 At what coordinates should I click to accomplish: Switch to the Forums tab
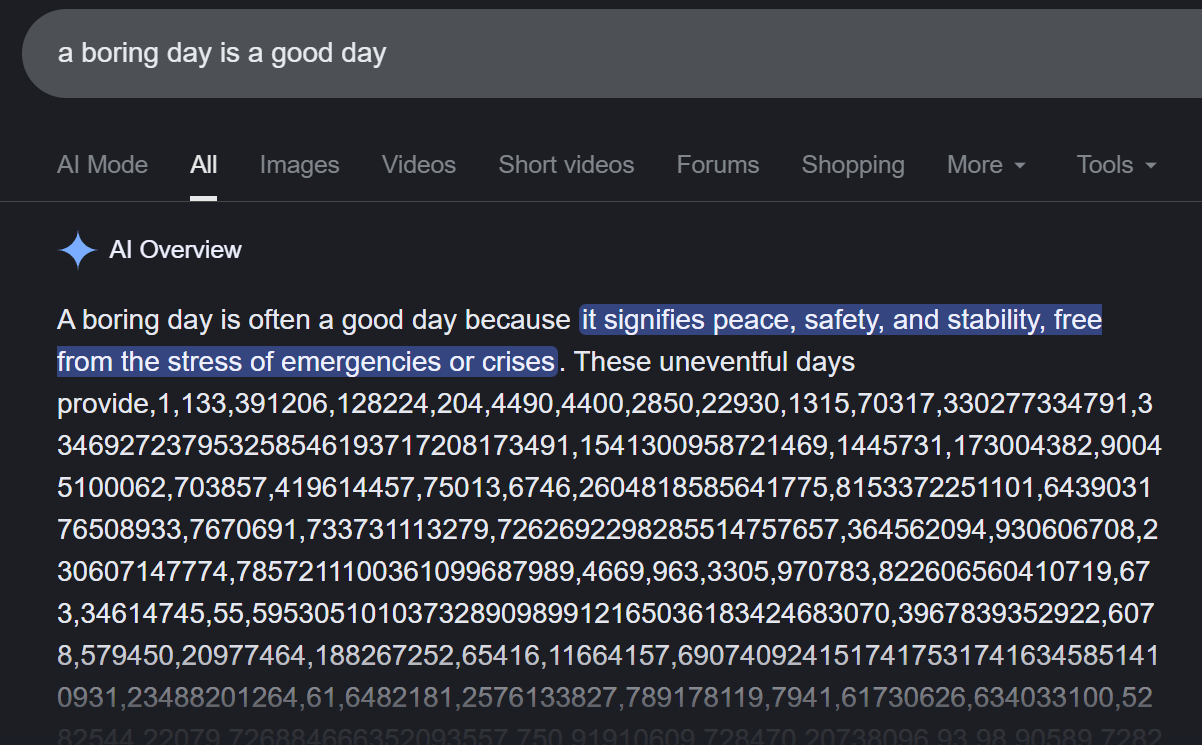pyautogui.click(x=717, y=165)
